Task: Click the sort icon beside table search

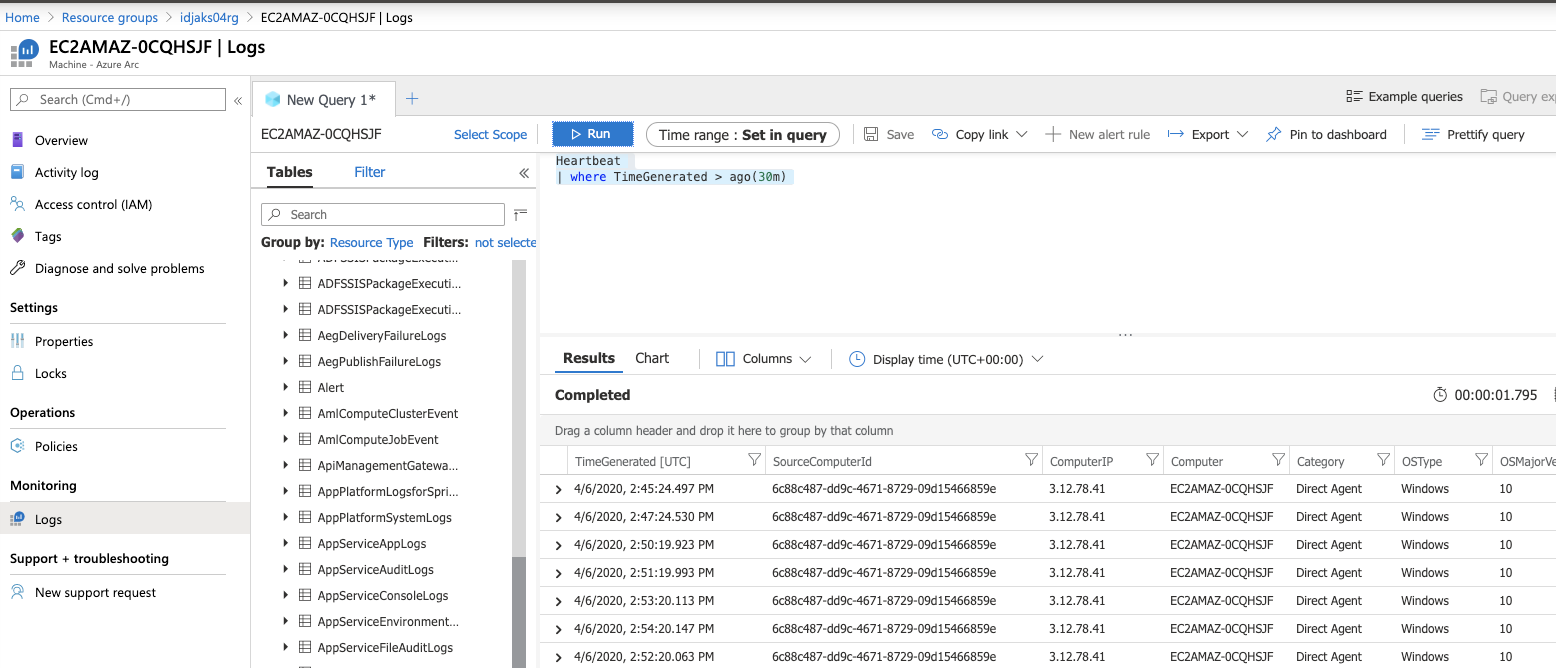Action: 520,214
